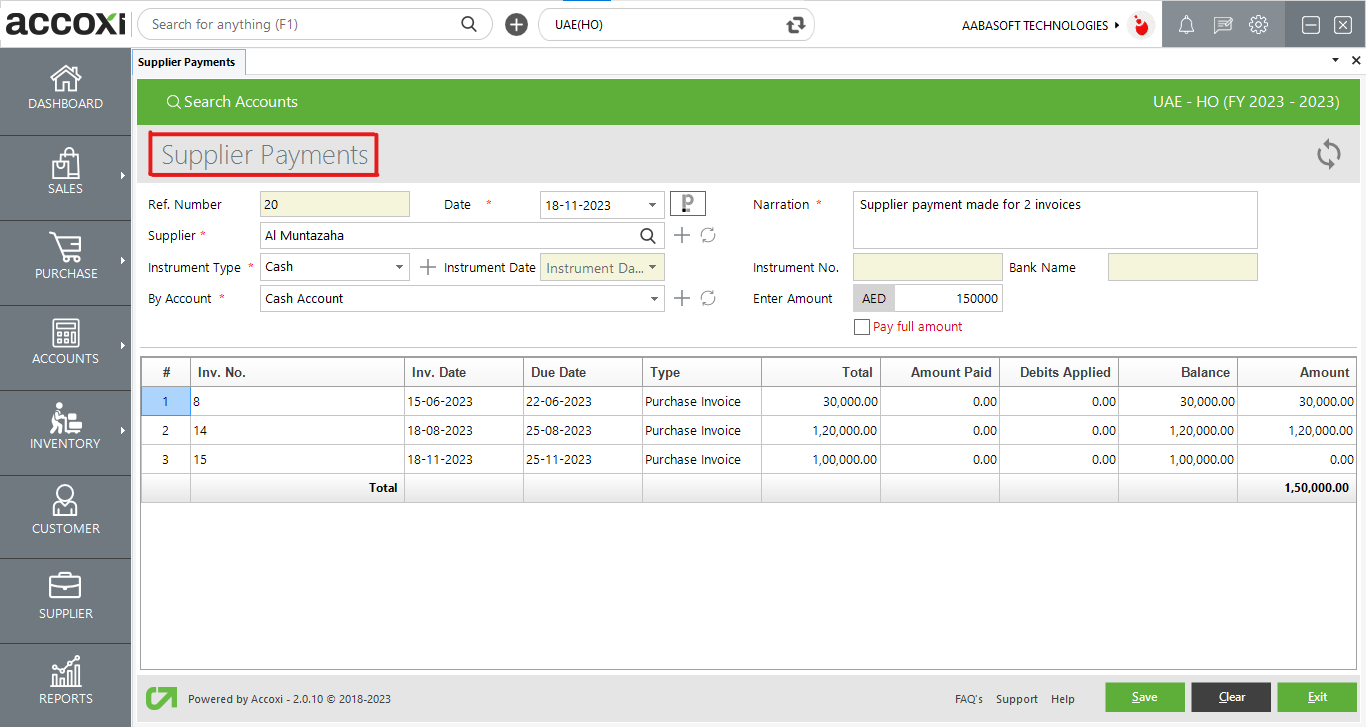Open the Instrument Type dropdown
This screenshot has height=727, width=1366.
pos(399,266)
